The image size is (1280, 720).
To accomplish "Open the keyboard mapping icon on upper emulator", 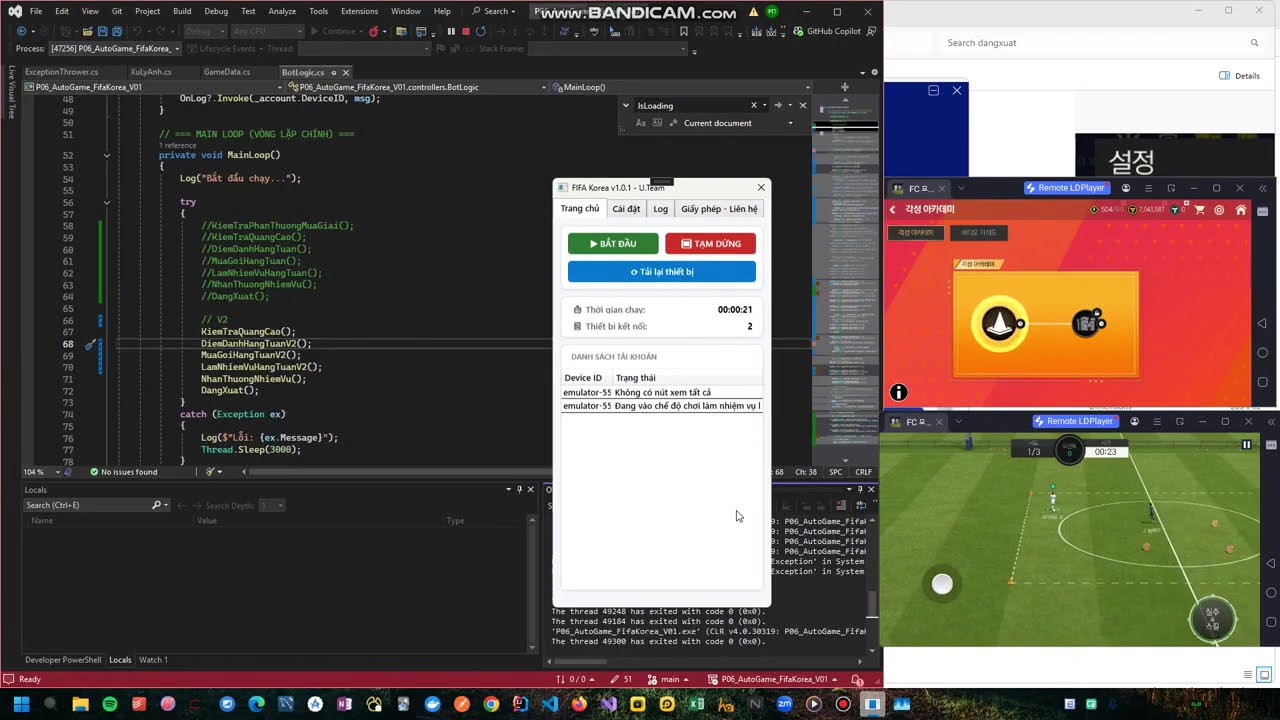I will pos(1262,212).
